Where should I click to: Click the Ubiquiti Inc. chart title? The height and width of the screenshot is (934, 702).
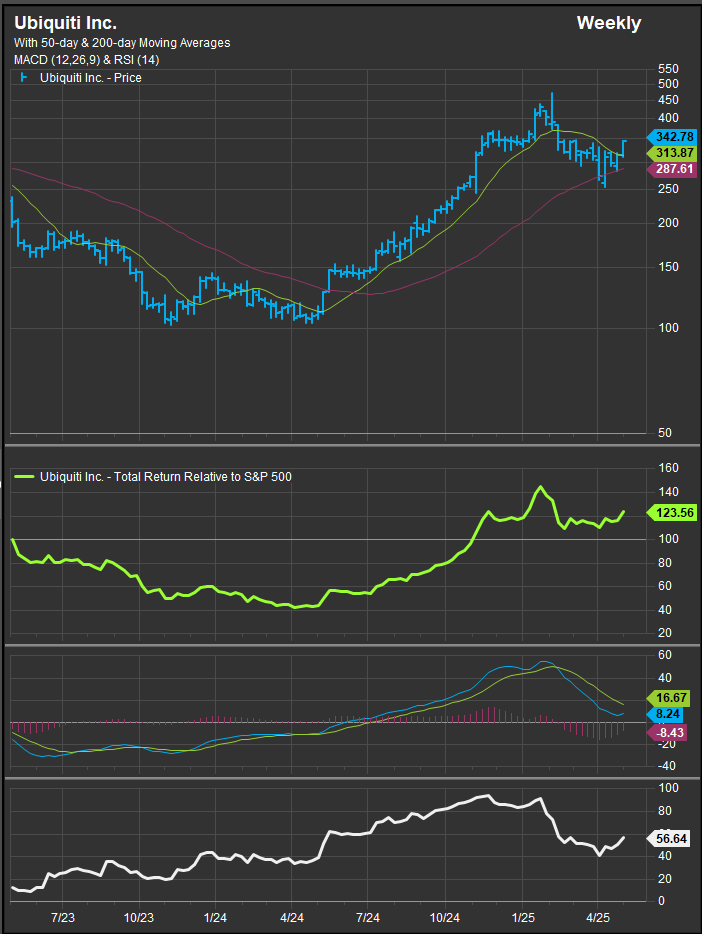click(x=65, y=23)
